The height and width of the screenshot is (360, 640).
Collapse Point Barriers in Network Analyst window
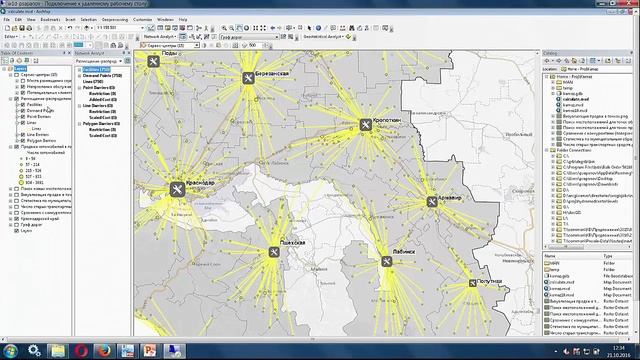coord(79,88)
